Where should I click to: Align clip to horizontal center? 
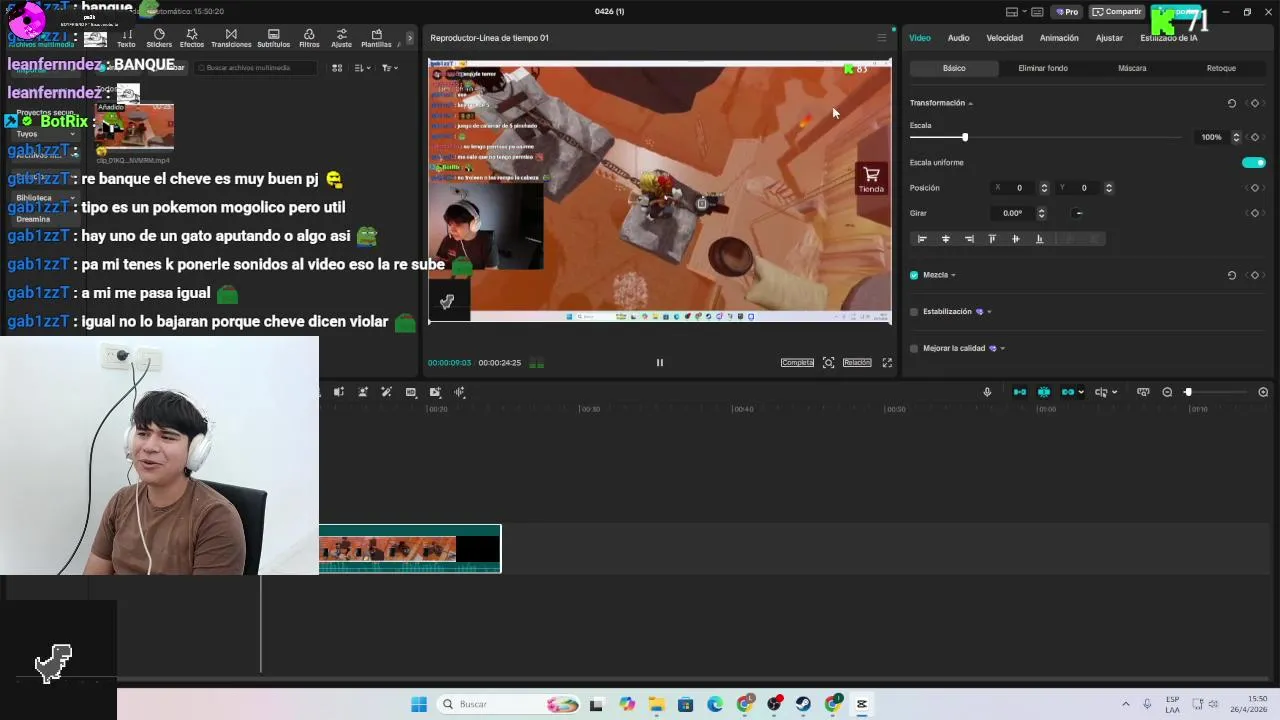point(945,239)
